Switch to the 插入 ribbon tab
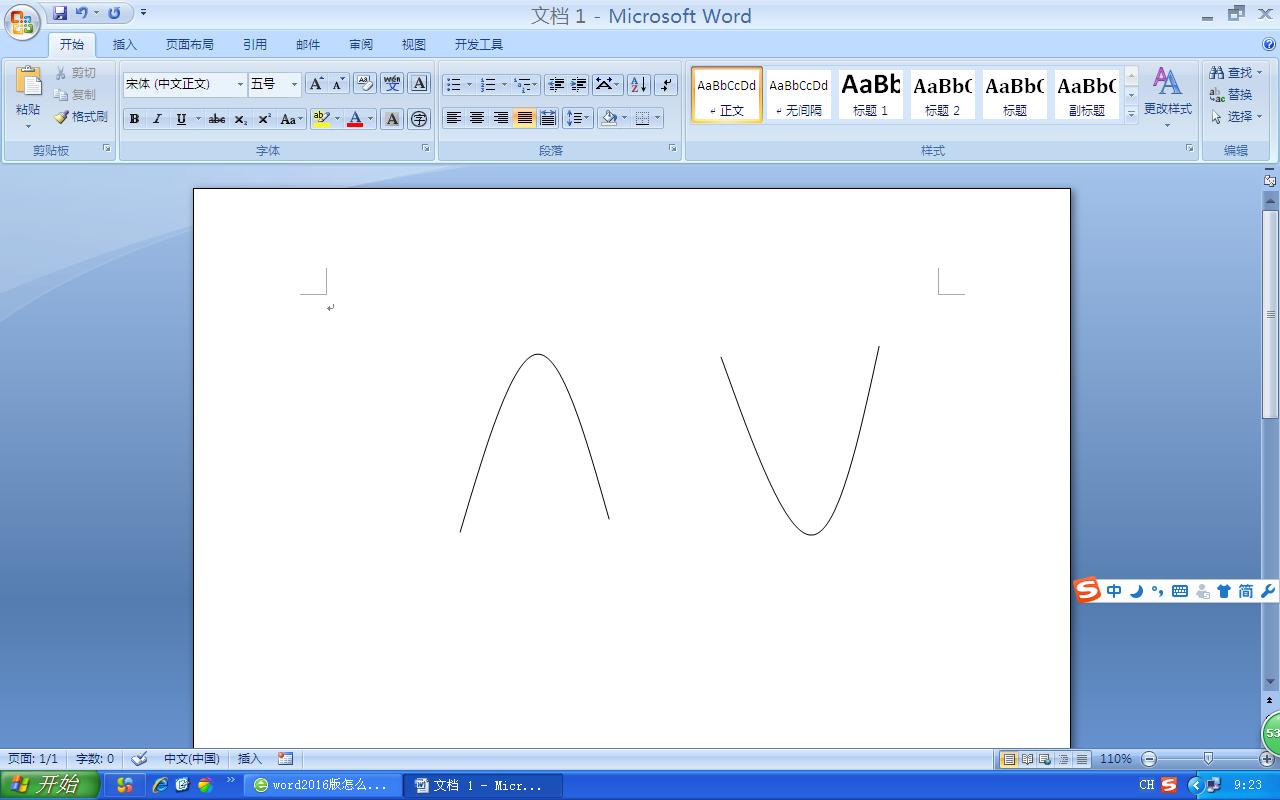1280x800 pixels. [125, 45]
